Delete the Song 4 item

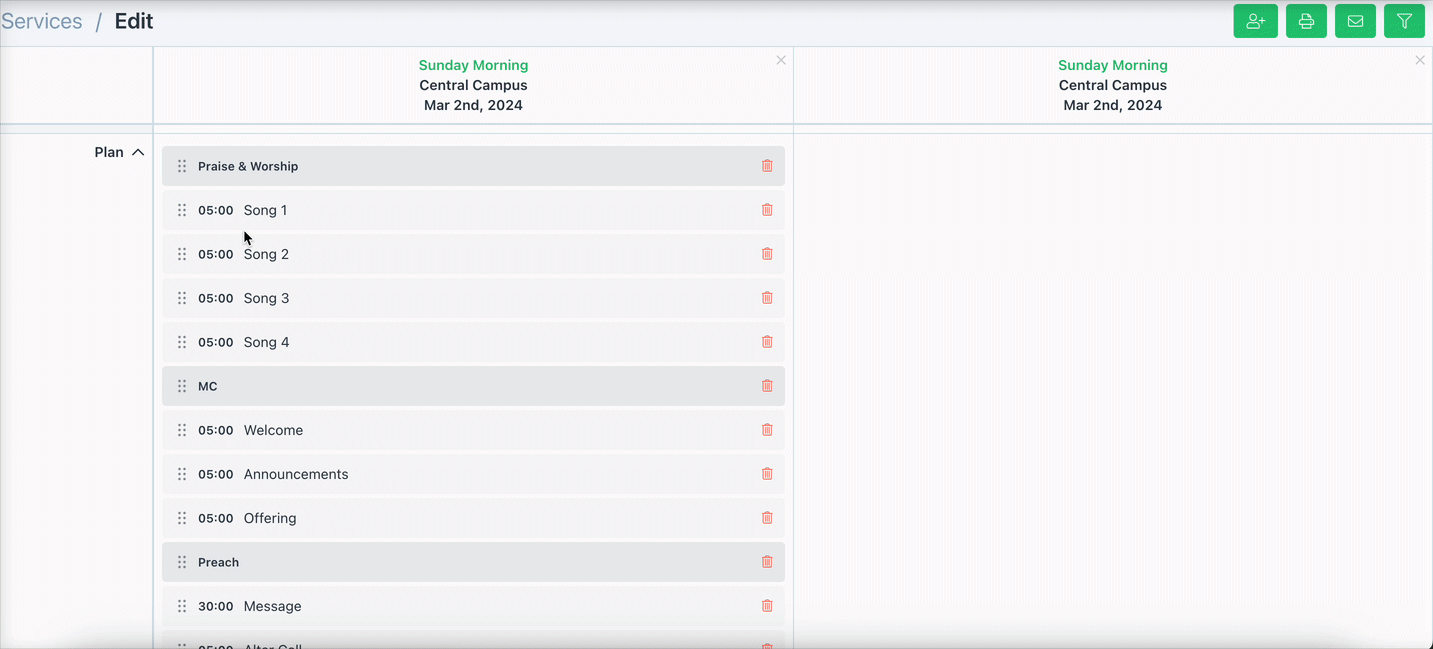(767, 342)
